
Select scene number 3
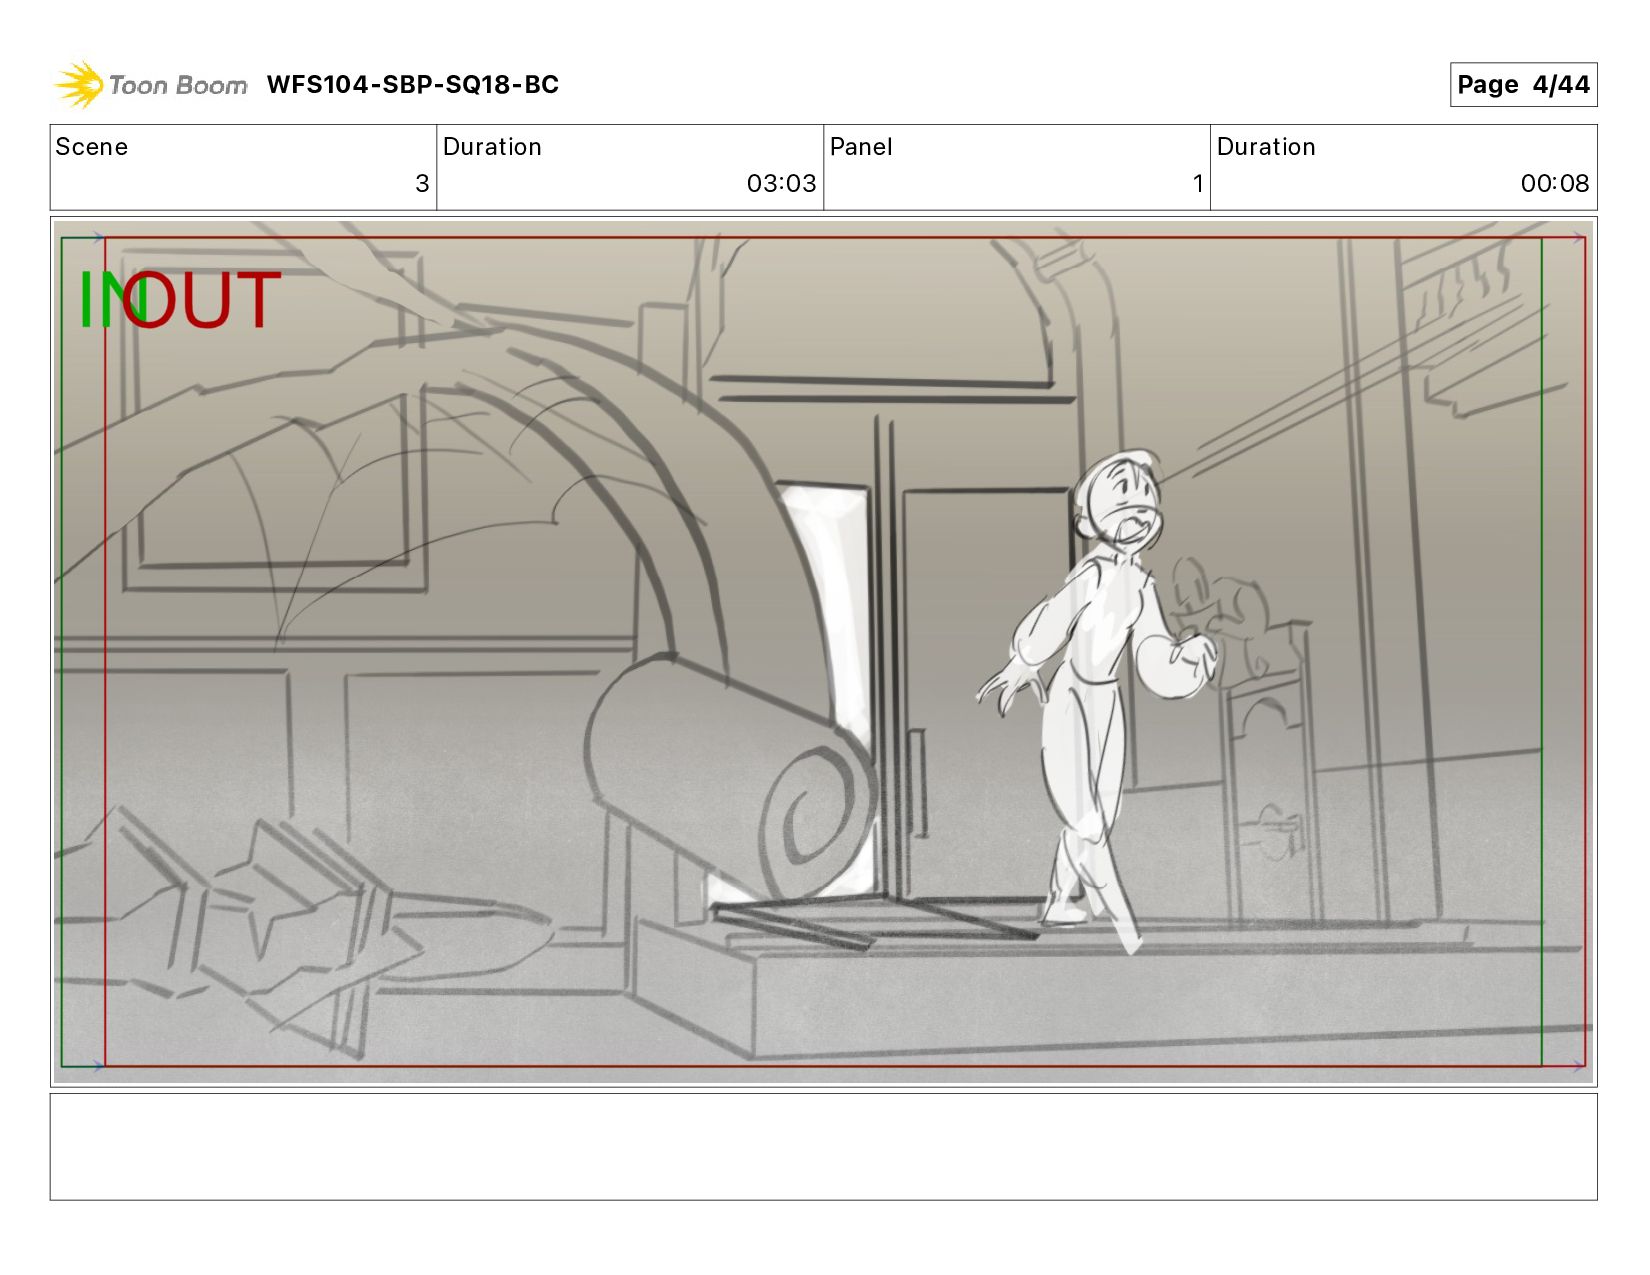point(422,184)
